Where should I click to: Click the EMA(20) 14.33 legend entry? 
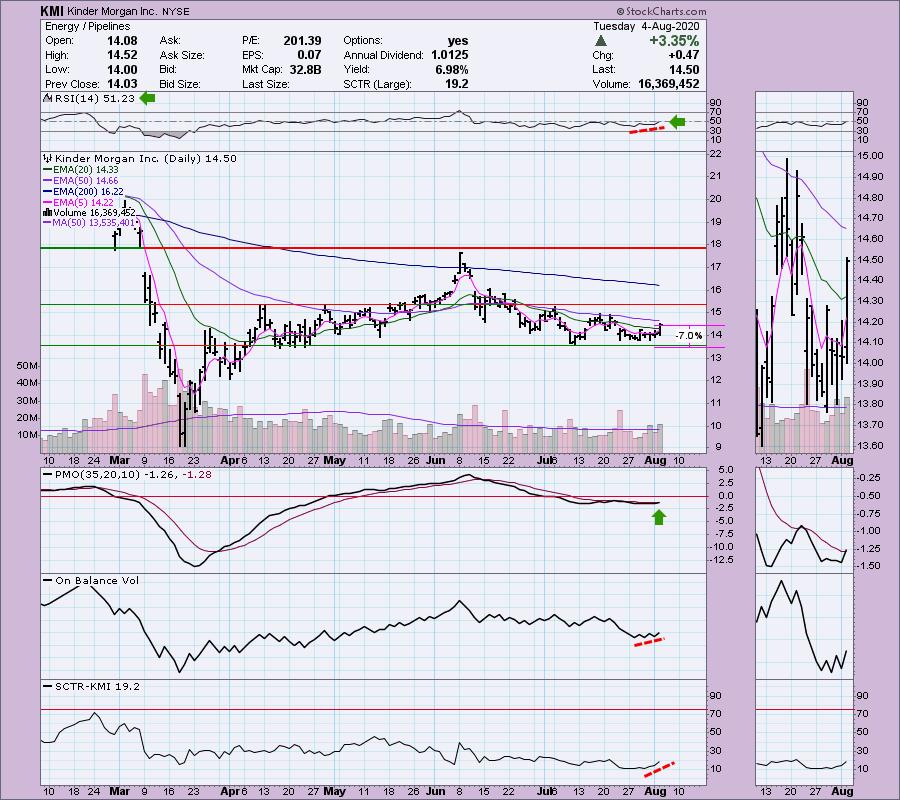click(x=81, y=170)
